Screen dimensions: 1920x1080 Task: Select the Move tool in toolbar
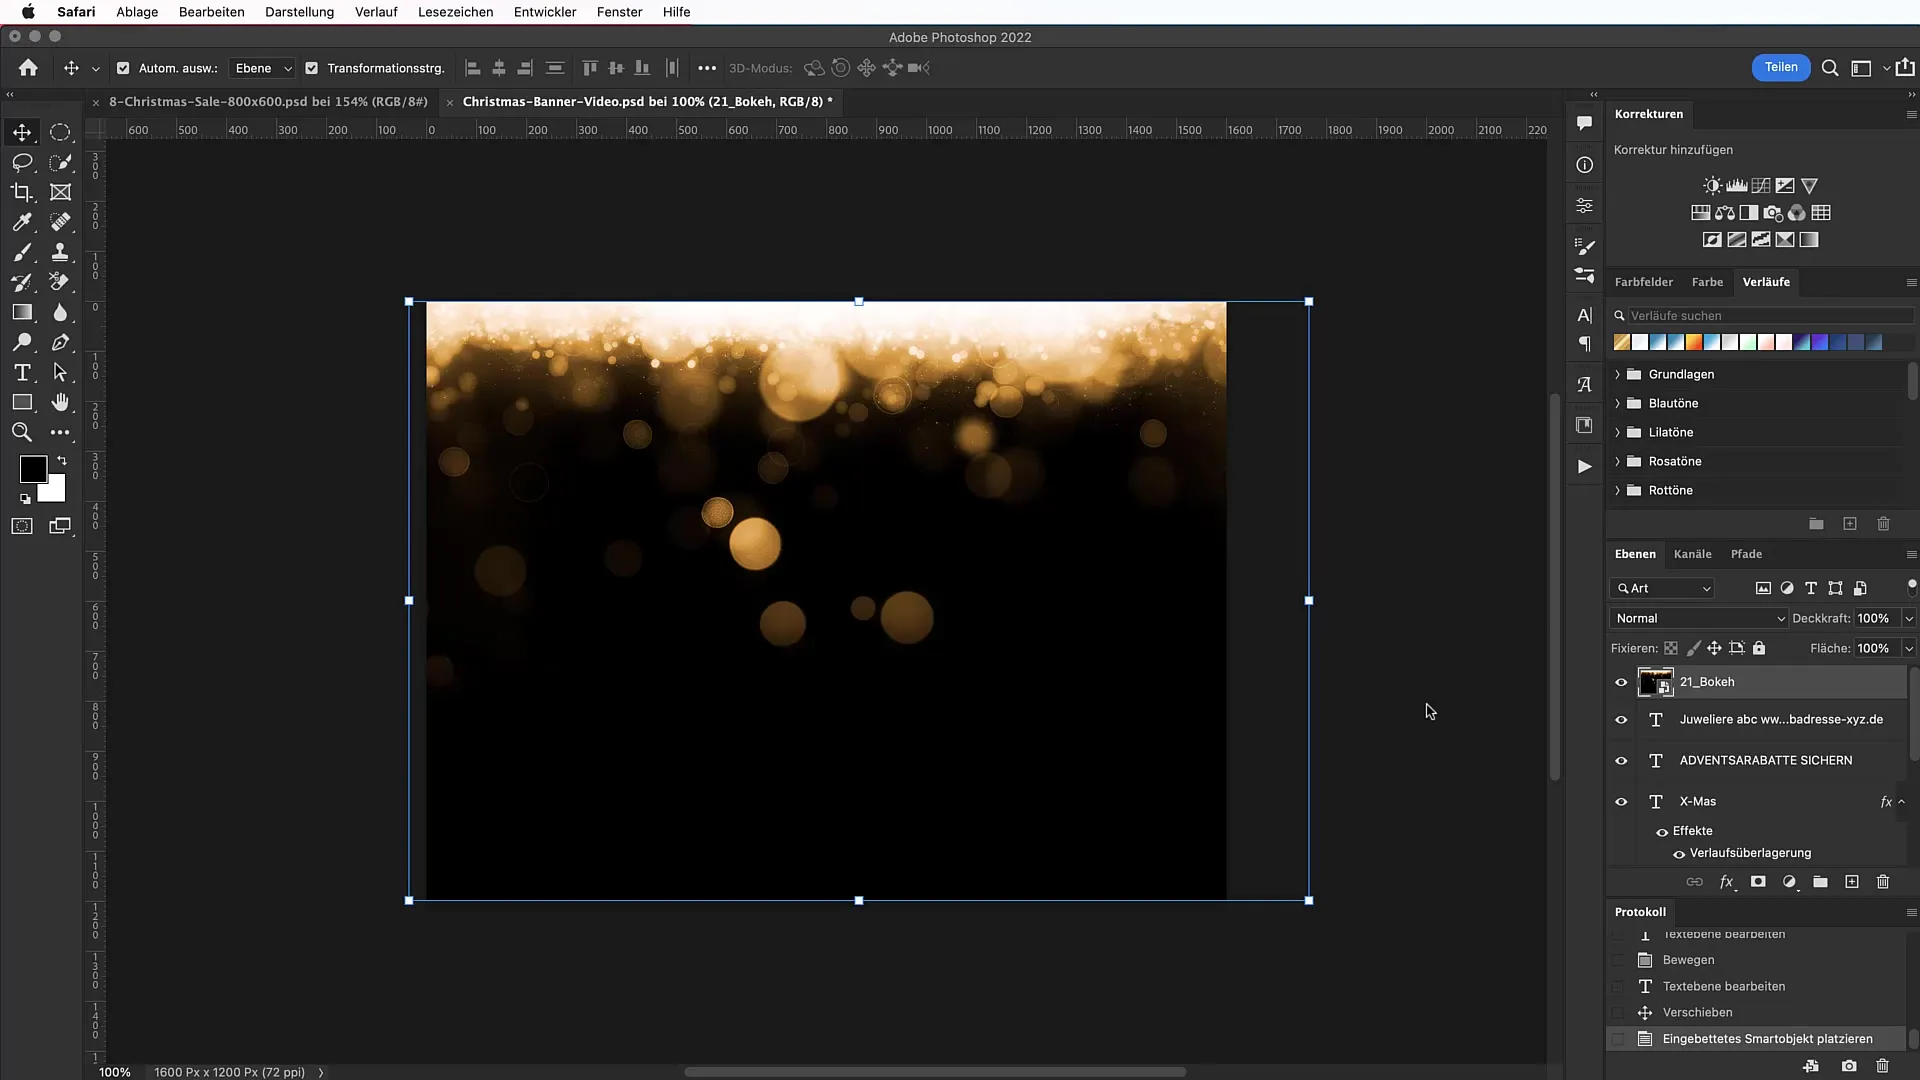click(x=22, y=132)
